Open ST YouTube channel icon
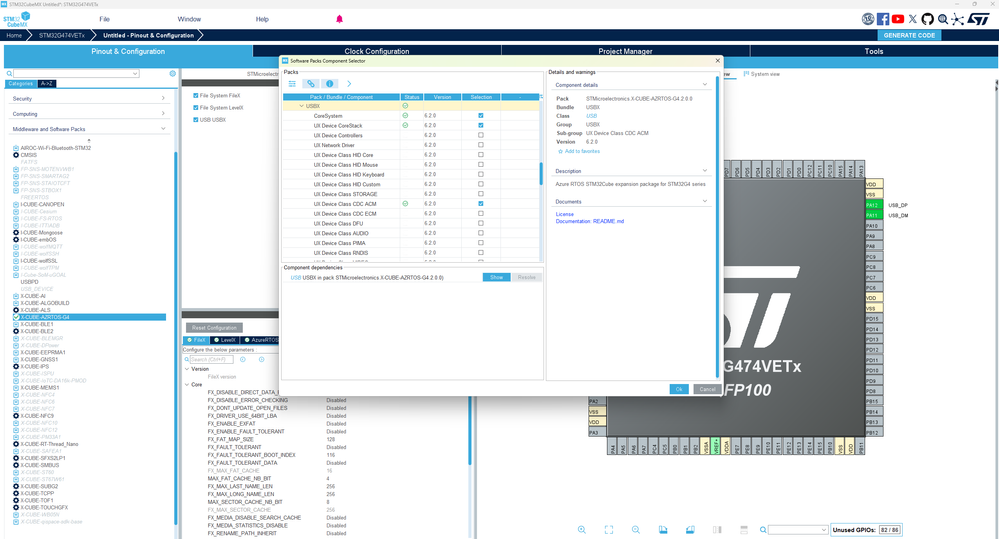 898,19
